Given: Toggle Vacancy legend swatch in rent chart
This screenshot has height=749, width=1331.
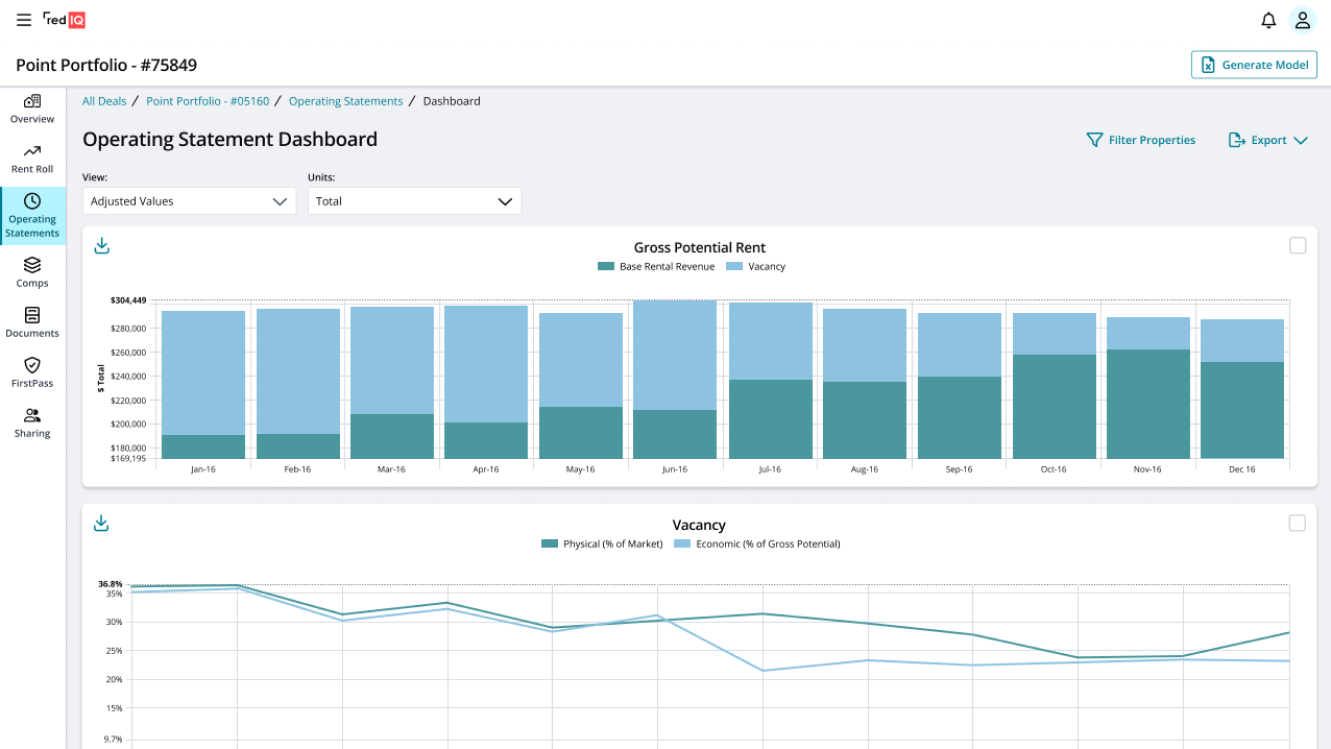Looking at the screenshot, I should pos(734,267).
